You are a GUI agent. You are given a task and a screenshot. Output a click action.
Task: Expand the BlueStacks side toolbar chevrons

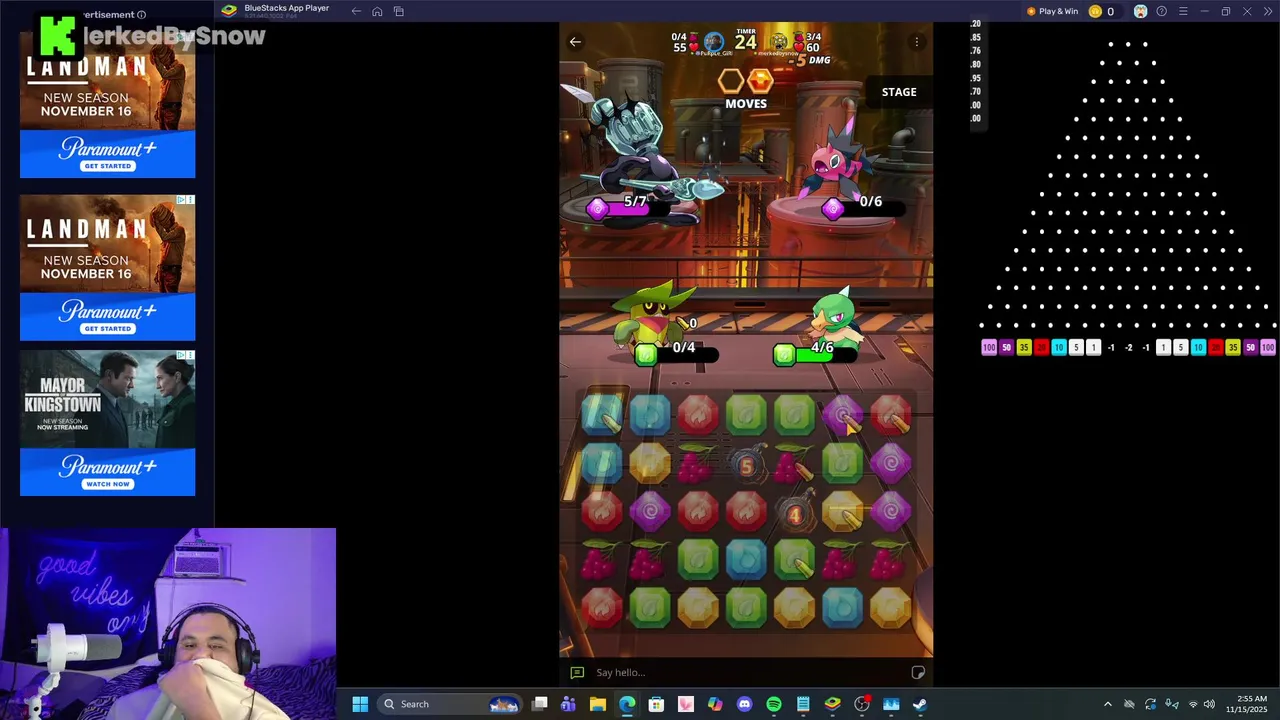point(1267,11)
